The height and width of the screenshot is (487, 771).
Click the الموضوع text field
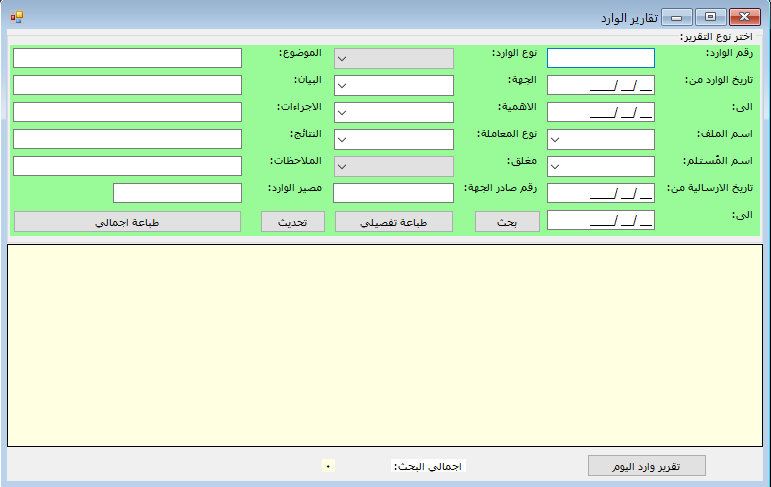click(127, 58)
